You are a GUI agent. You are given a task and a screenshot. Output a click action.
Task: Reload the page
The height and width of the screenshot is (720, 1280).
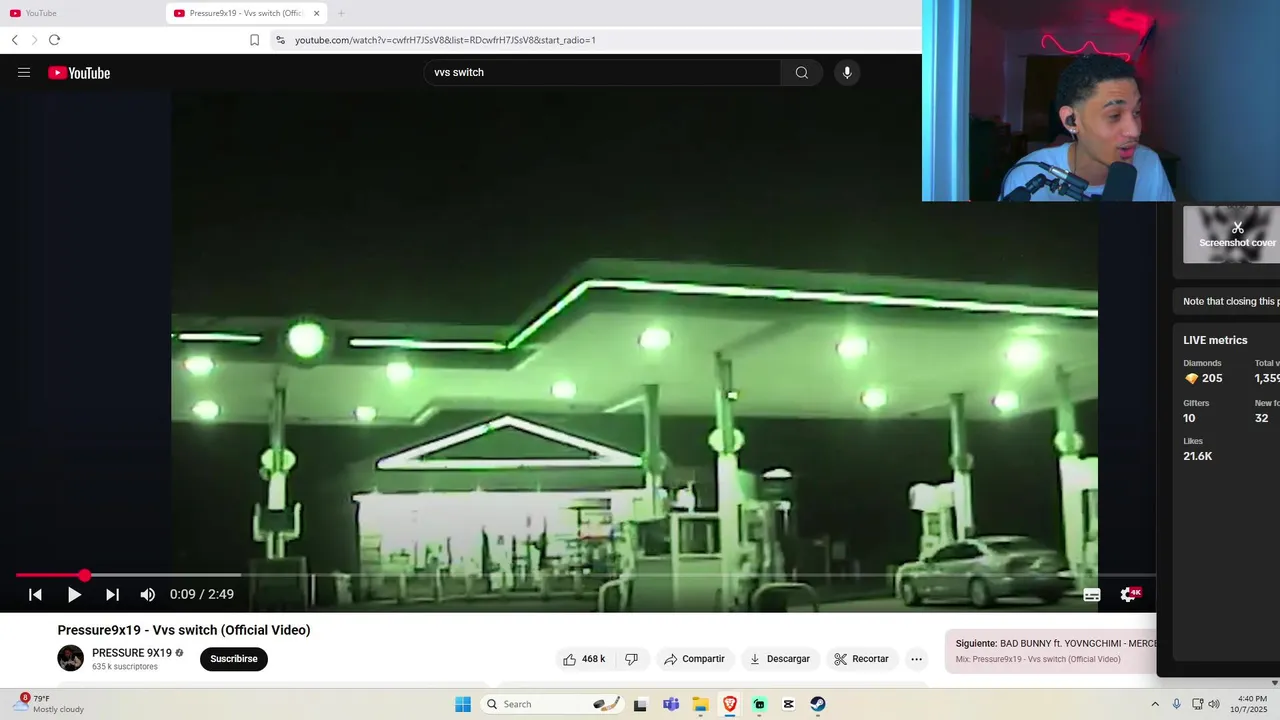tap(54, 40)
